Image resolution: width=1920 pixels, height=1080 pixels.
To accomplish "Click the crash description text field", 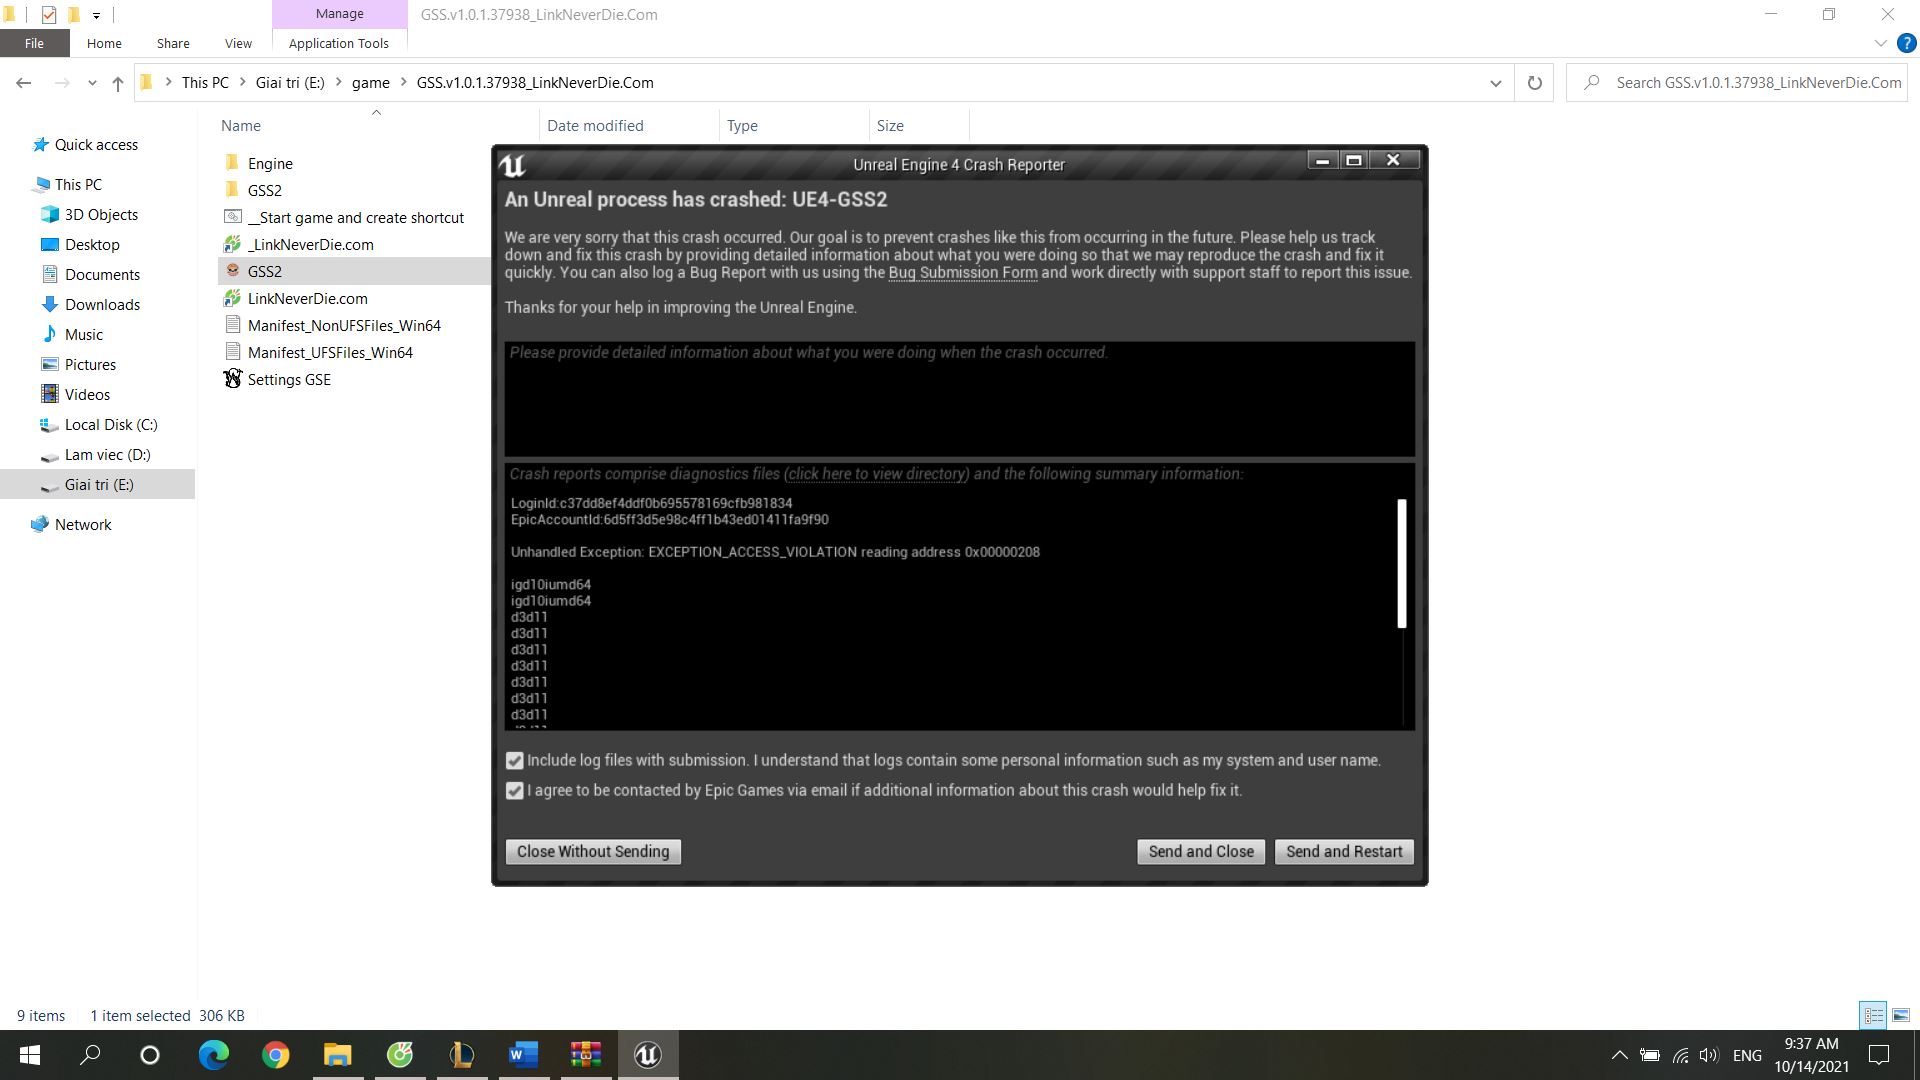I will 959,400.
